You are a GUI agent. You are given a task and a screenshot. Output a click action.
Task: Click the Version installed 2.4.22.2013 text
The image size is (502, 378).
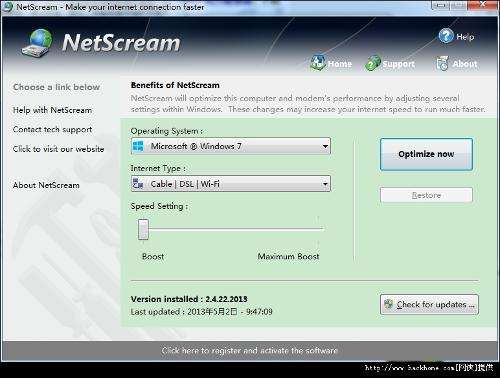(x=189, y=299)
